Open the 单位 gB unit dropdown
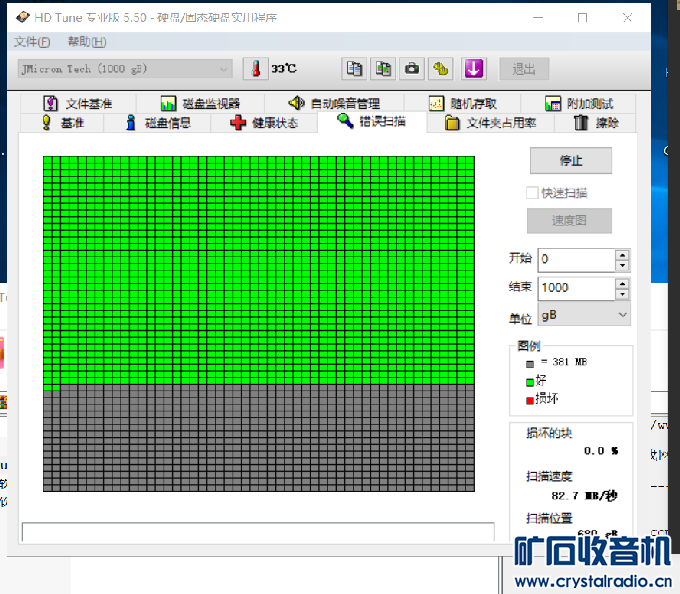 pyautogui.click(x=584, y=315)
